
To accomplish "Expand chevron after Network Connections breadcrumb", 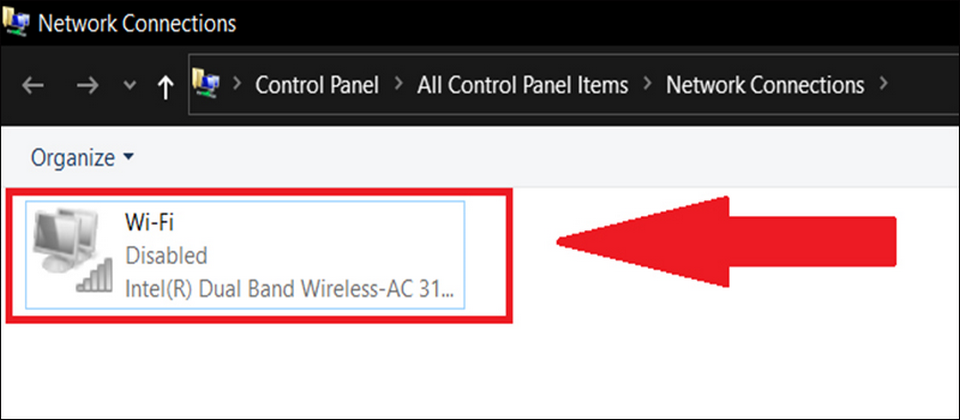I will click(883, 85).
